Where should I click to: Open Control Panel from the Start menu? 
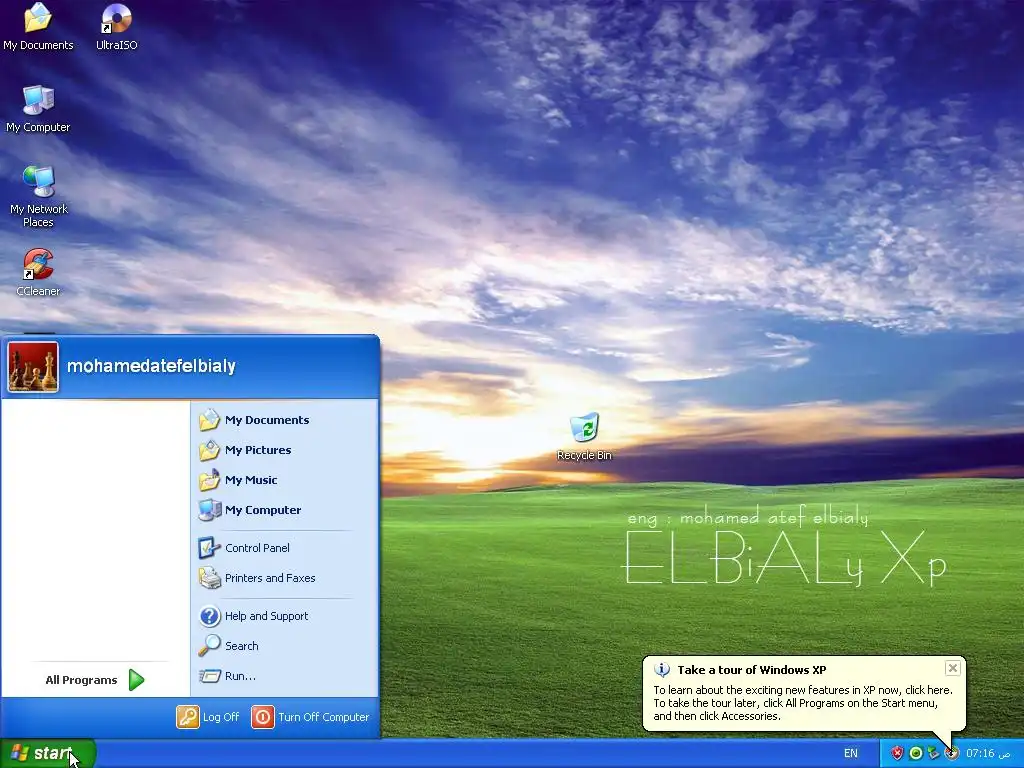257,548
